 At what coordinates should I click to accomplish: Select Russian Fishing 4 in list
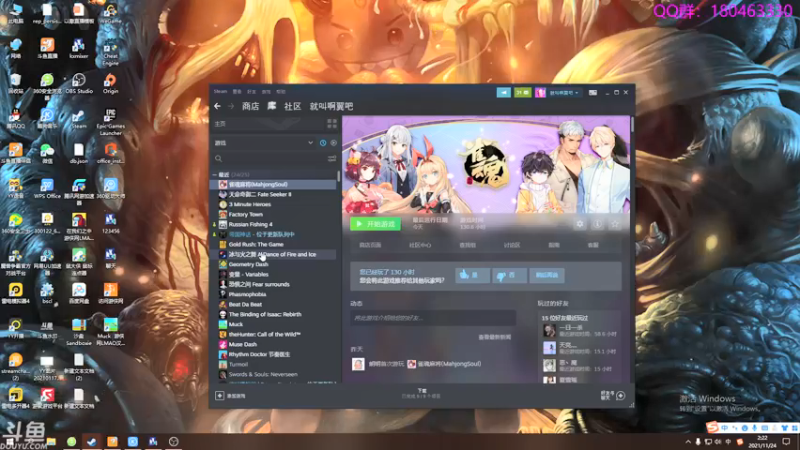[273, 224]
